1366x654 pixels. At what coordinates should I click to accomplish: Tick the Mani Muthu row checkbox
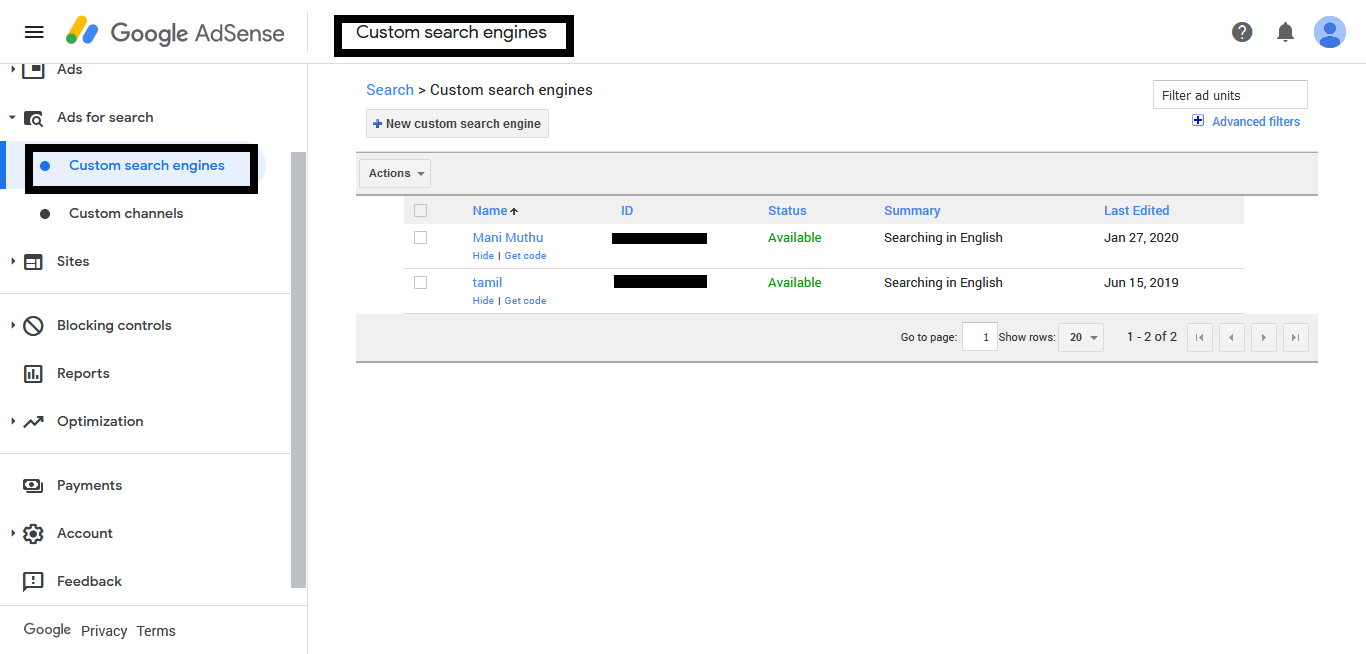420,238
